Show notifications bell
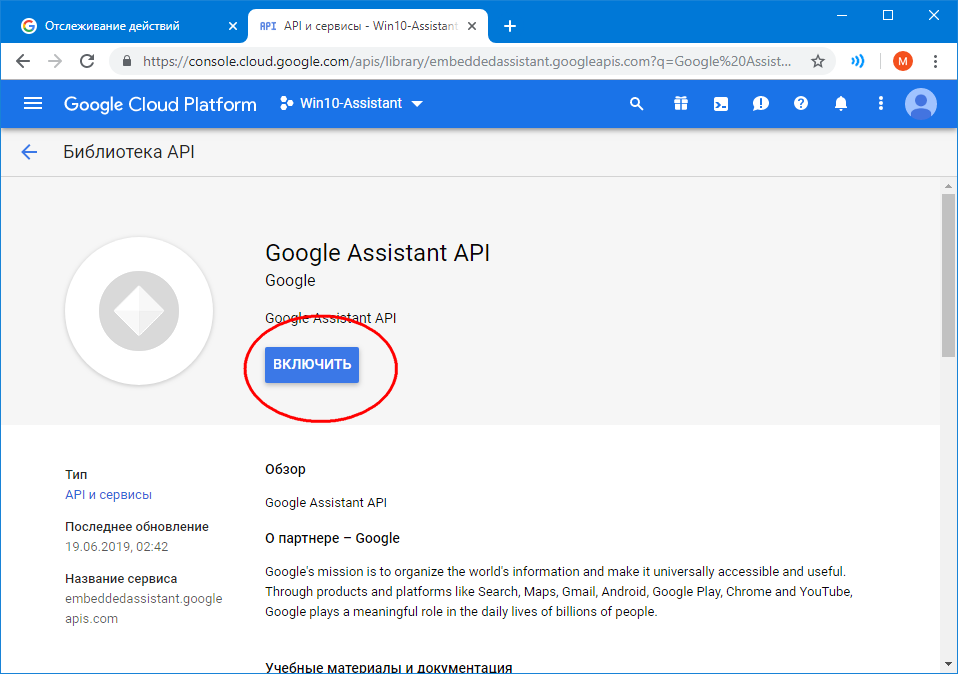 coord(841,104)
